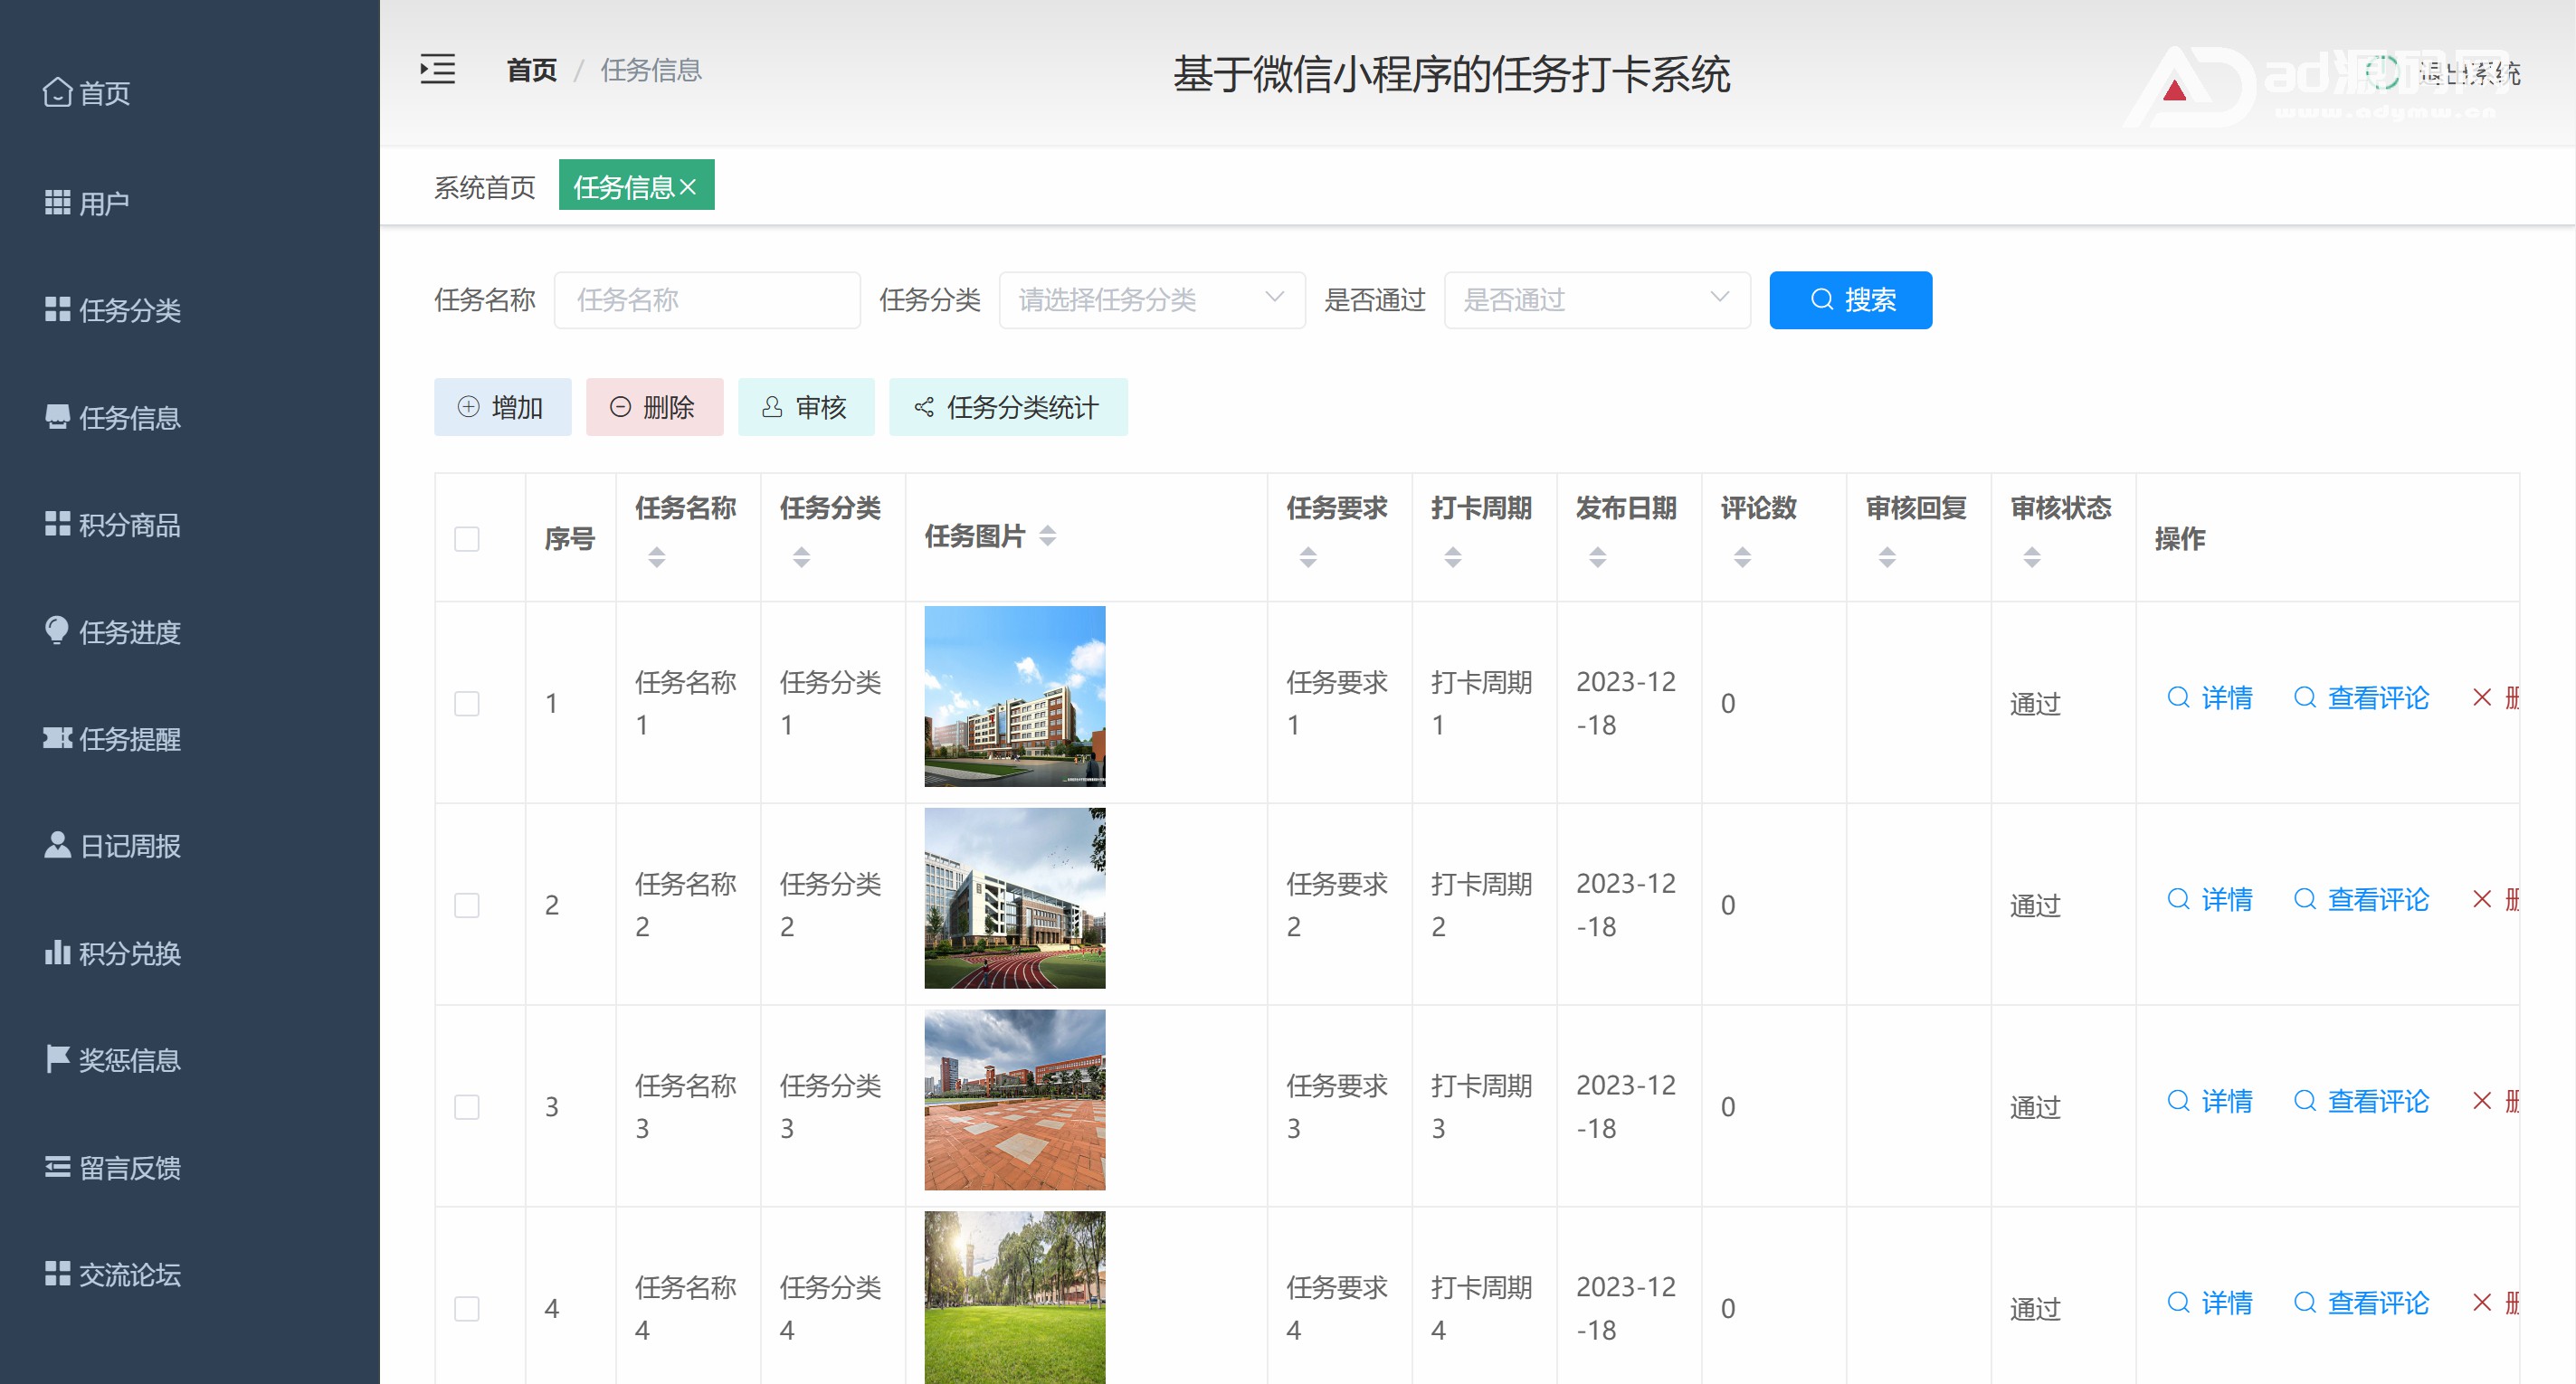Close the 任务信息 tab with X
2576x1384 pixels.
tap(688, 187)
